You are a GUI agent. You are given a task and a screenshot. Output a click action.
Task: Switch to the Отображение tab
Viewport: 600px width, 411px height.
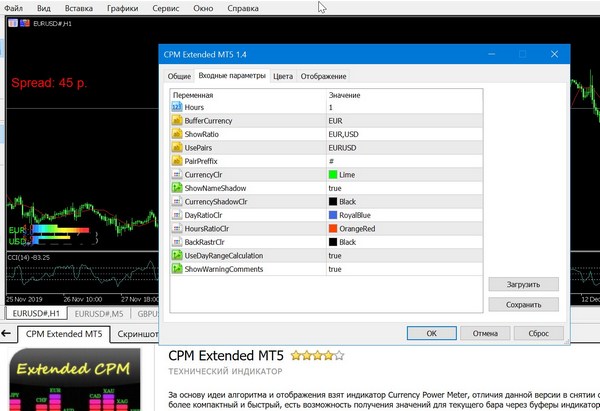click(323, 76)
